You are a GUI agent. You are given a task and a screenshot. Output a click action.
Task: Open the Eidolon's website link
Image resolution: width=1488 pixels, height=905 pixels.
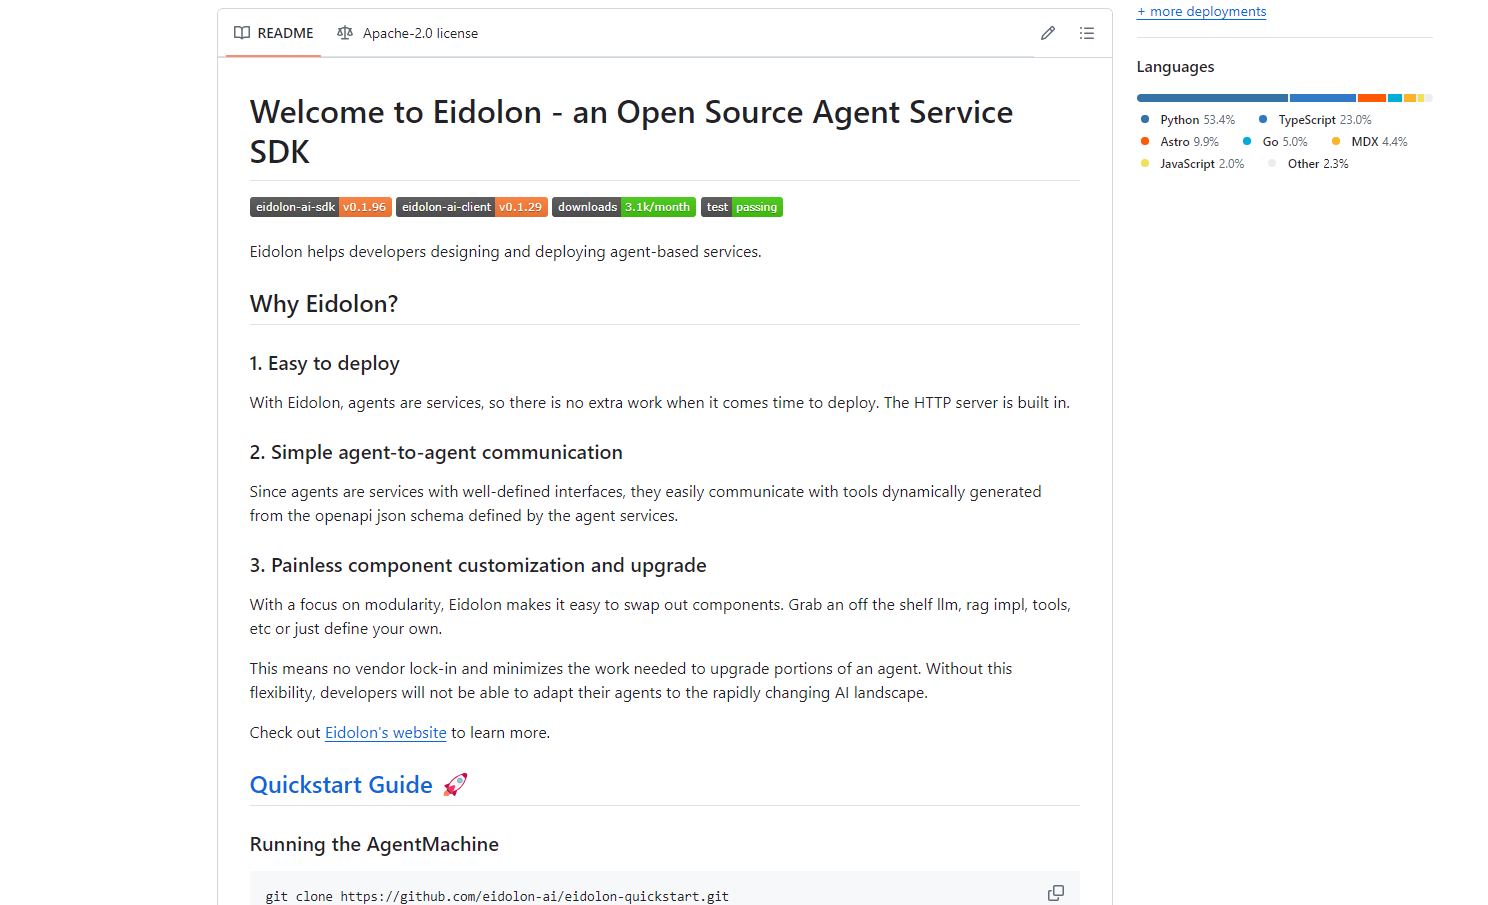385,733
